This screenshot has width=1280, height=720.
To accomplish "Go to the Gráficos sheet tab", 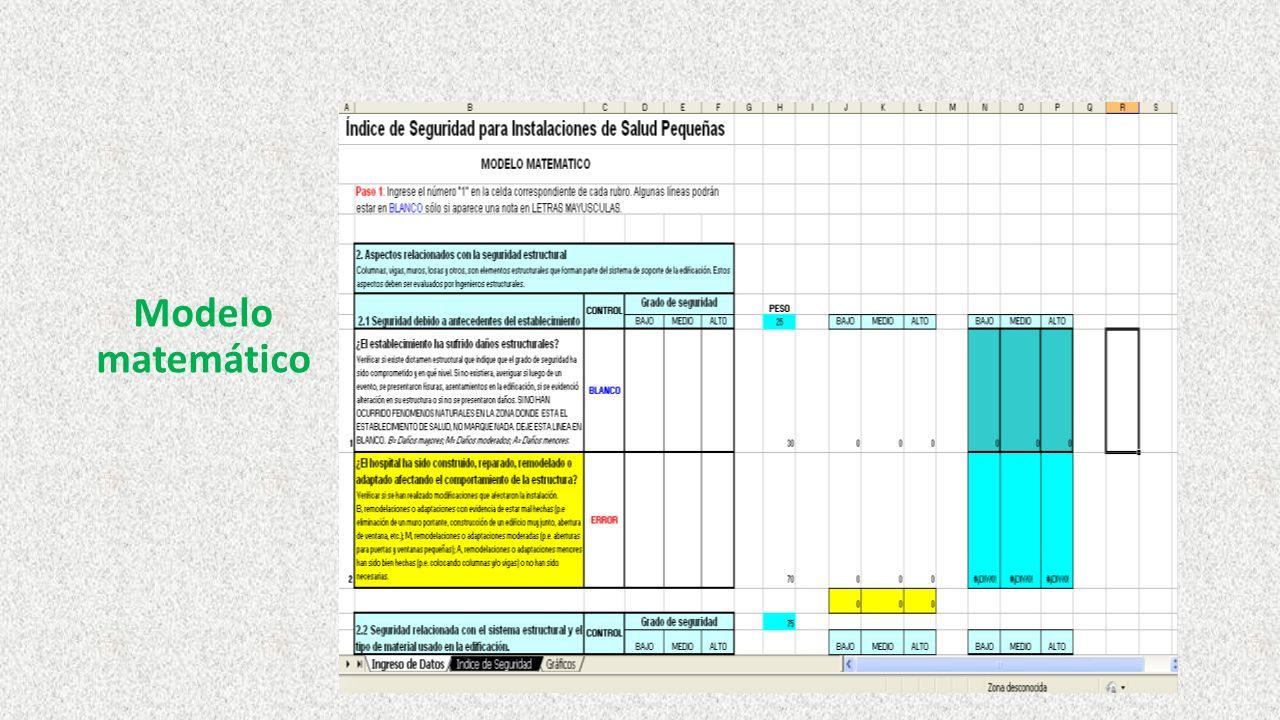I will click(561, 664).
